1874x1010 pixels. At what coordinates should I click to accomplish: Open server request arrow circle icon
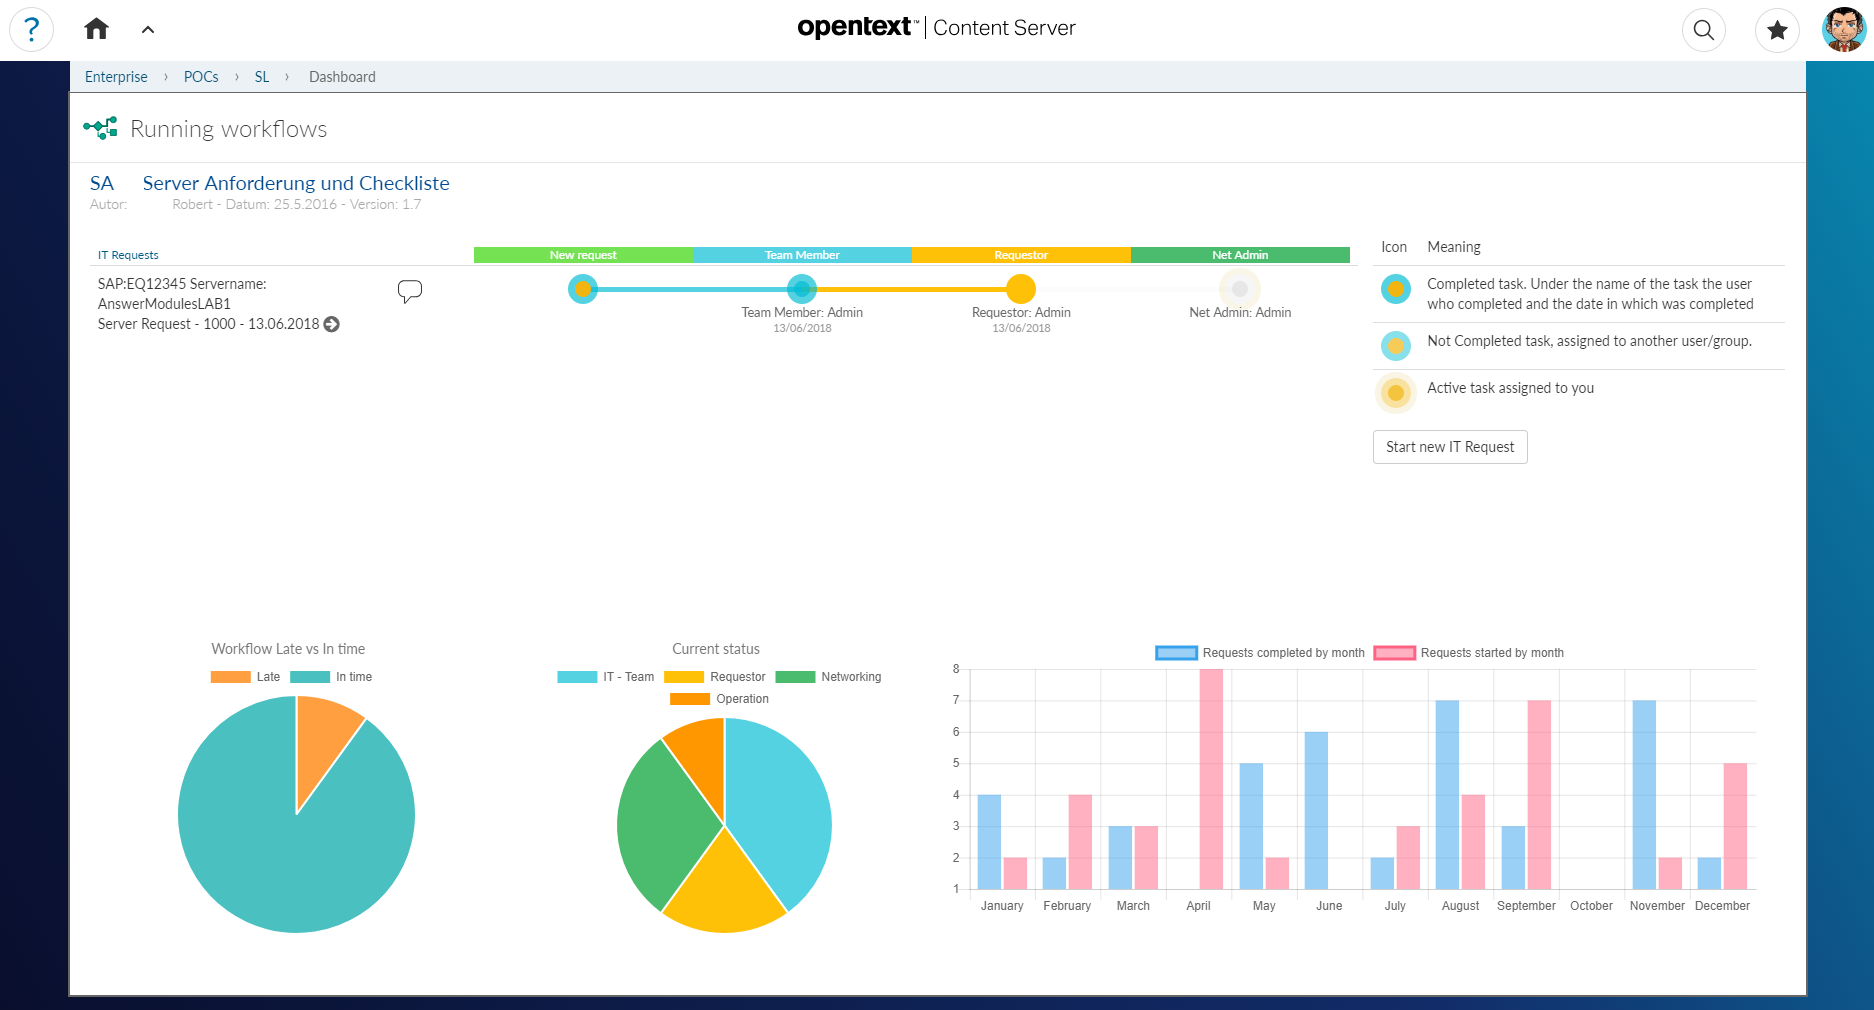(332, 324)
